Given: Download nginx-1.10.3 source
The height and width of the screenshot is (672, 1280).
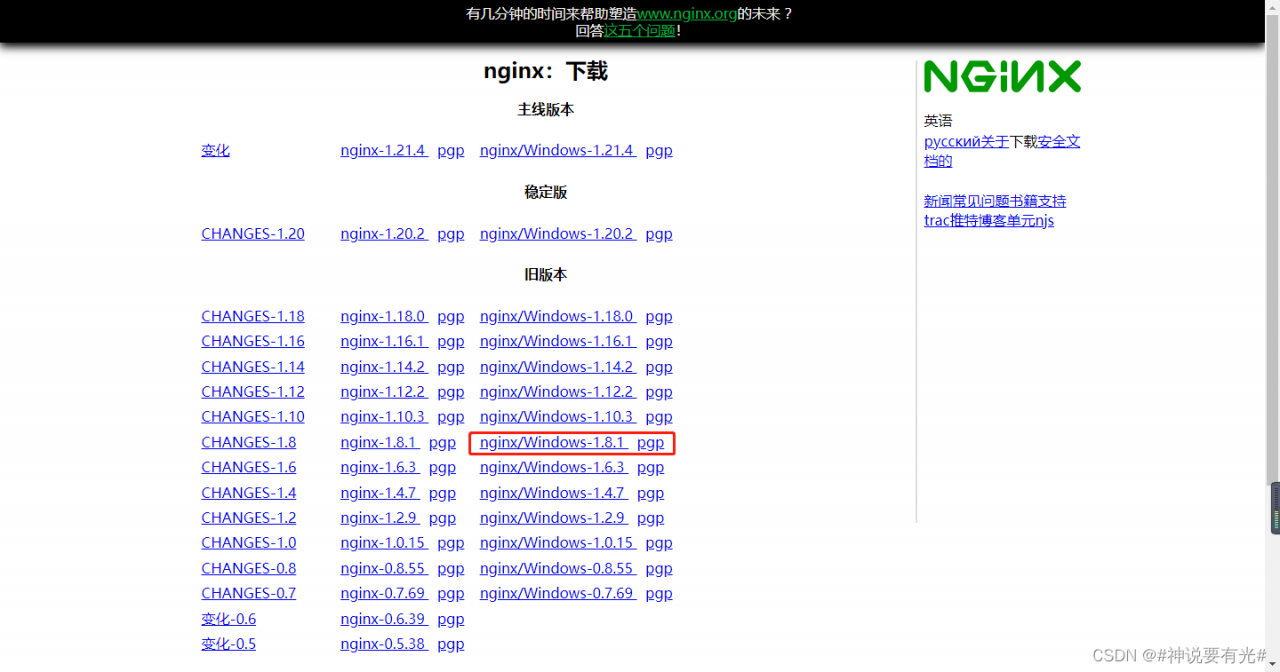Looking at the screenshot, I should pos(384,417).
